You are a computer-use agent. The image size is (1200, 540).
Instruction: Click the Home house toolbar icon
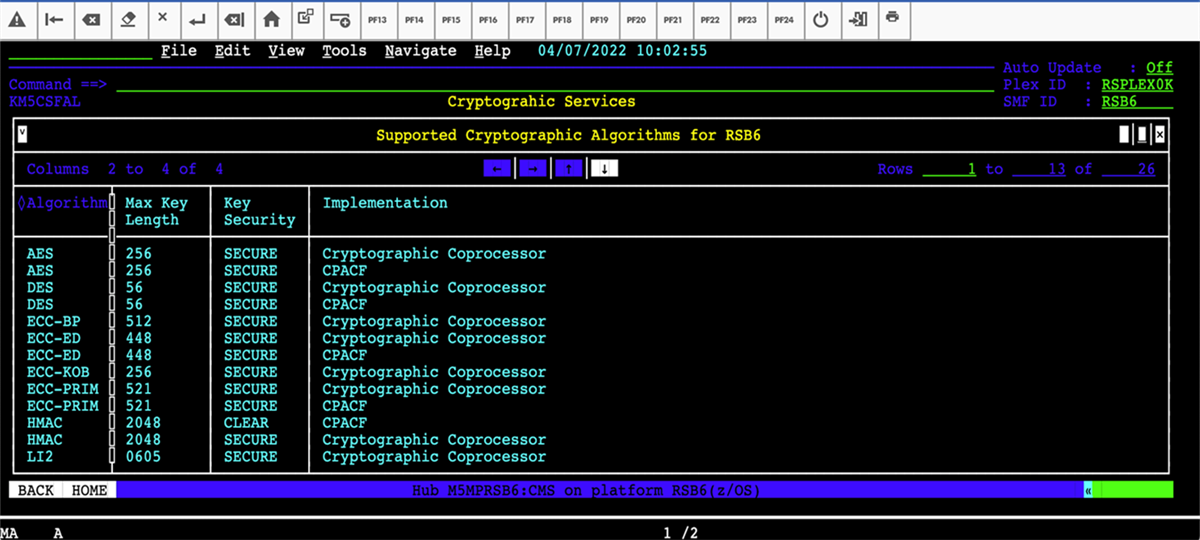[x=270, y=19]
